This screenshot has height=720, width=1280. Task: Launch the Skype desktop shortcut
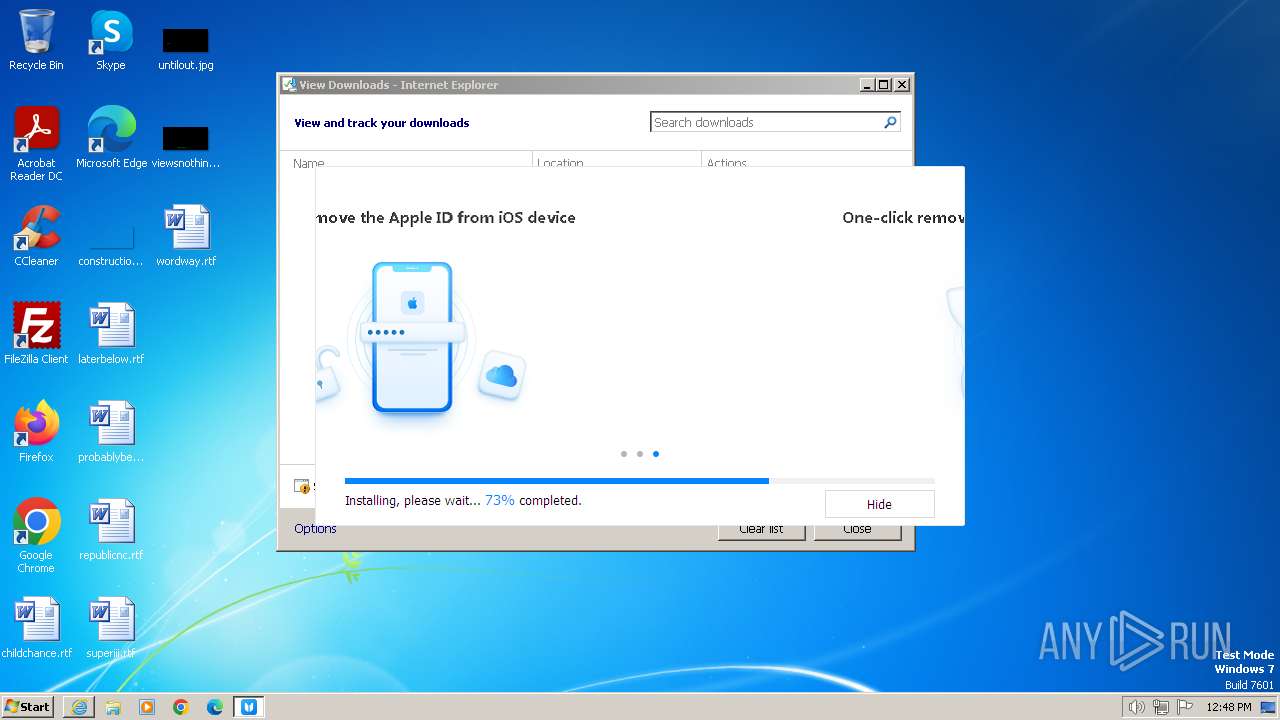point(110,40)
